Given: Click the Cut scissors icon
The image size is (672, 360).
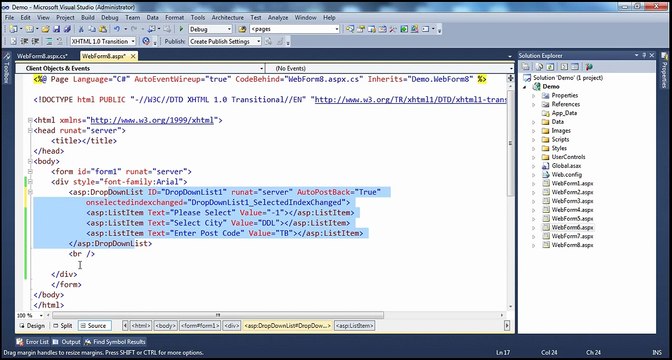Looking at the screenshot, I should [81, 29].
